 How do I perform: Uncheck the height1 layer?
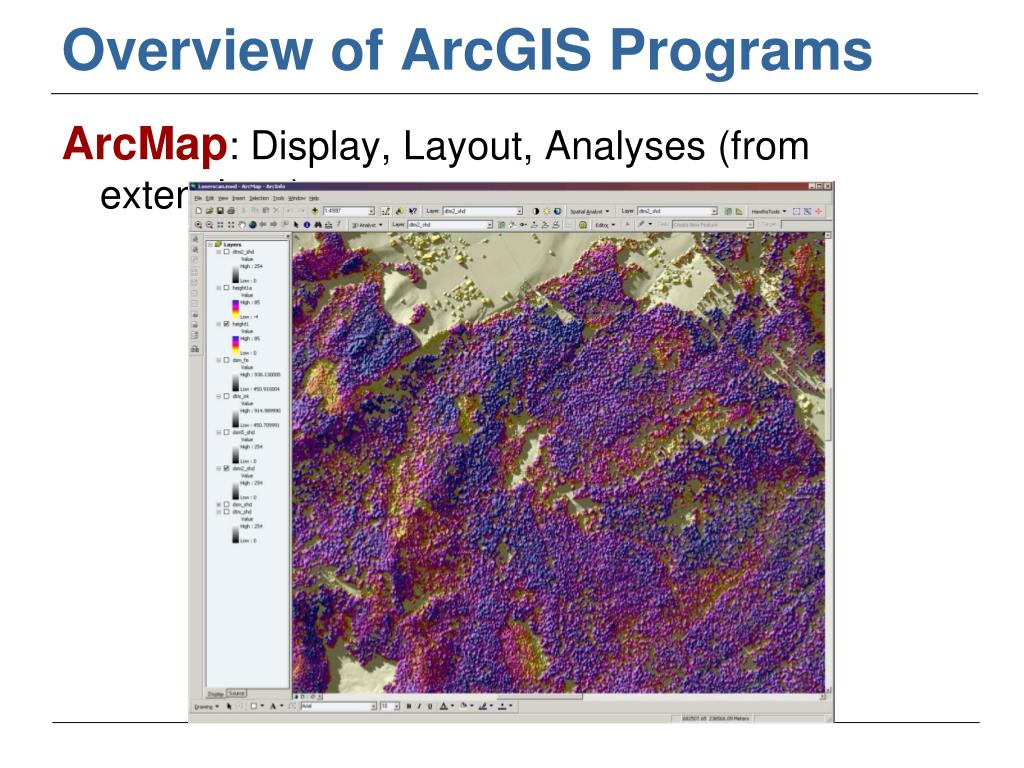(x=227, y=324)
